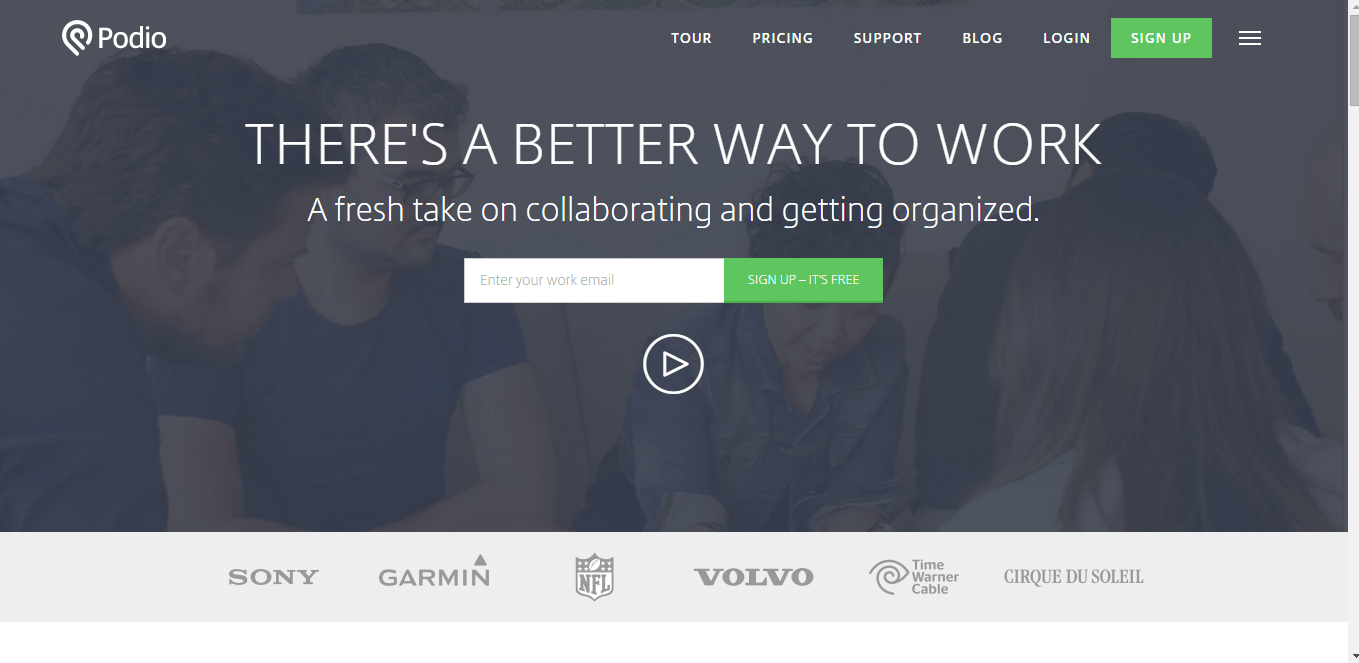
Task: Click Sign Up – It's Free button
Action: pyautogui.click(x=803, y=280)
